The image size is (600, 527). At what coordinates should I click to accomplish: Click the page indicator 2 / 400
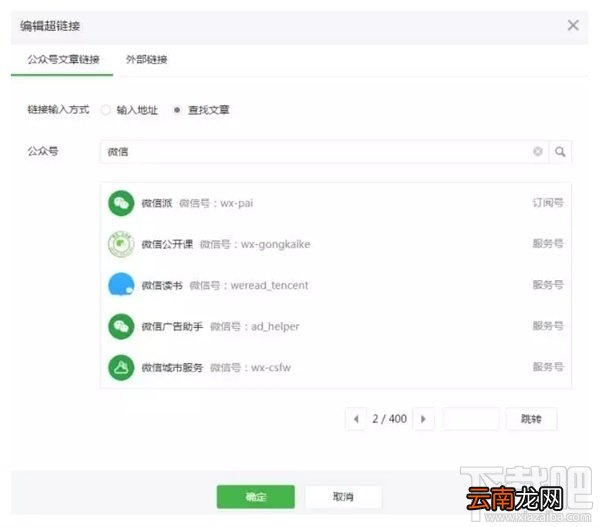point(390,419)
